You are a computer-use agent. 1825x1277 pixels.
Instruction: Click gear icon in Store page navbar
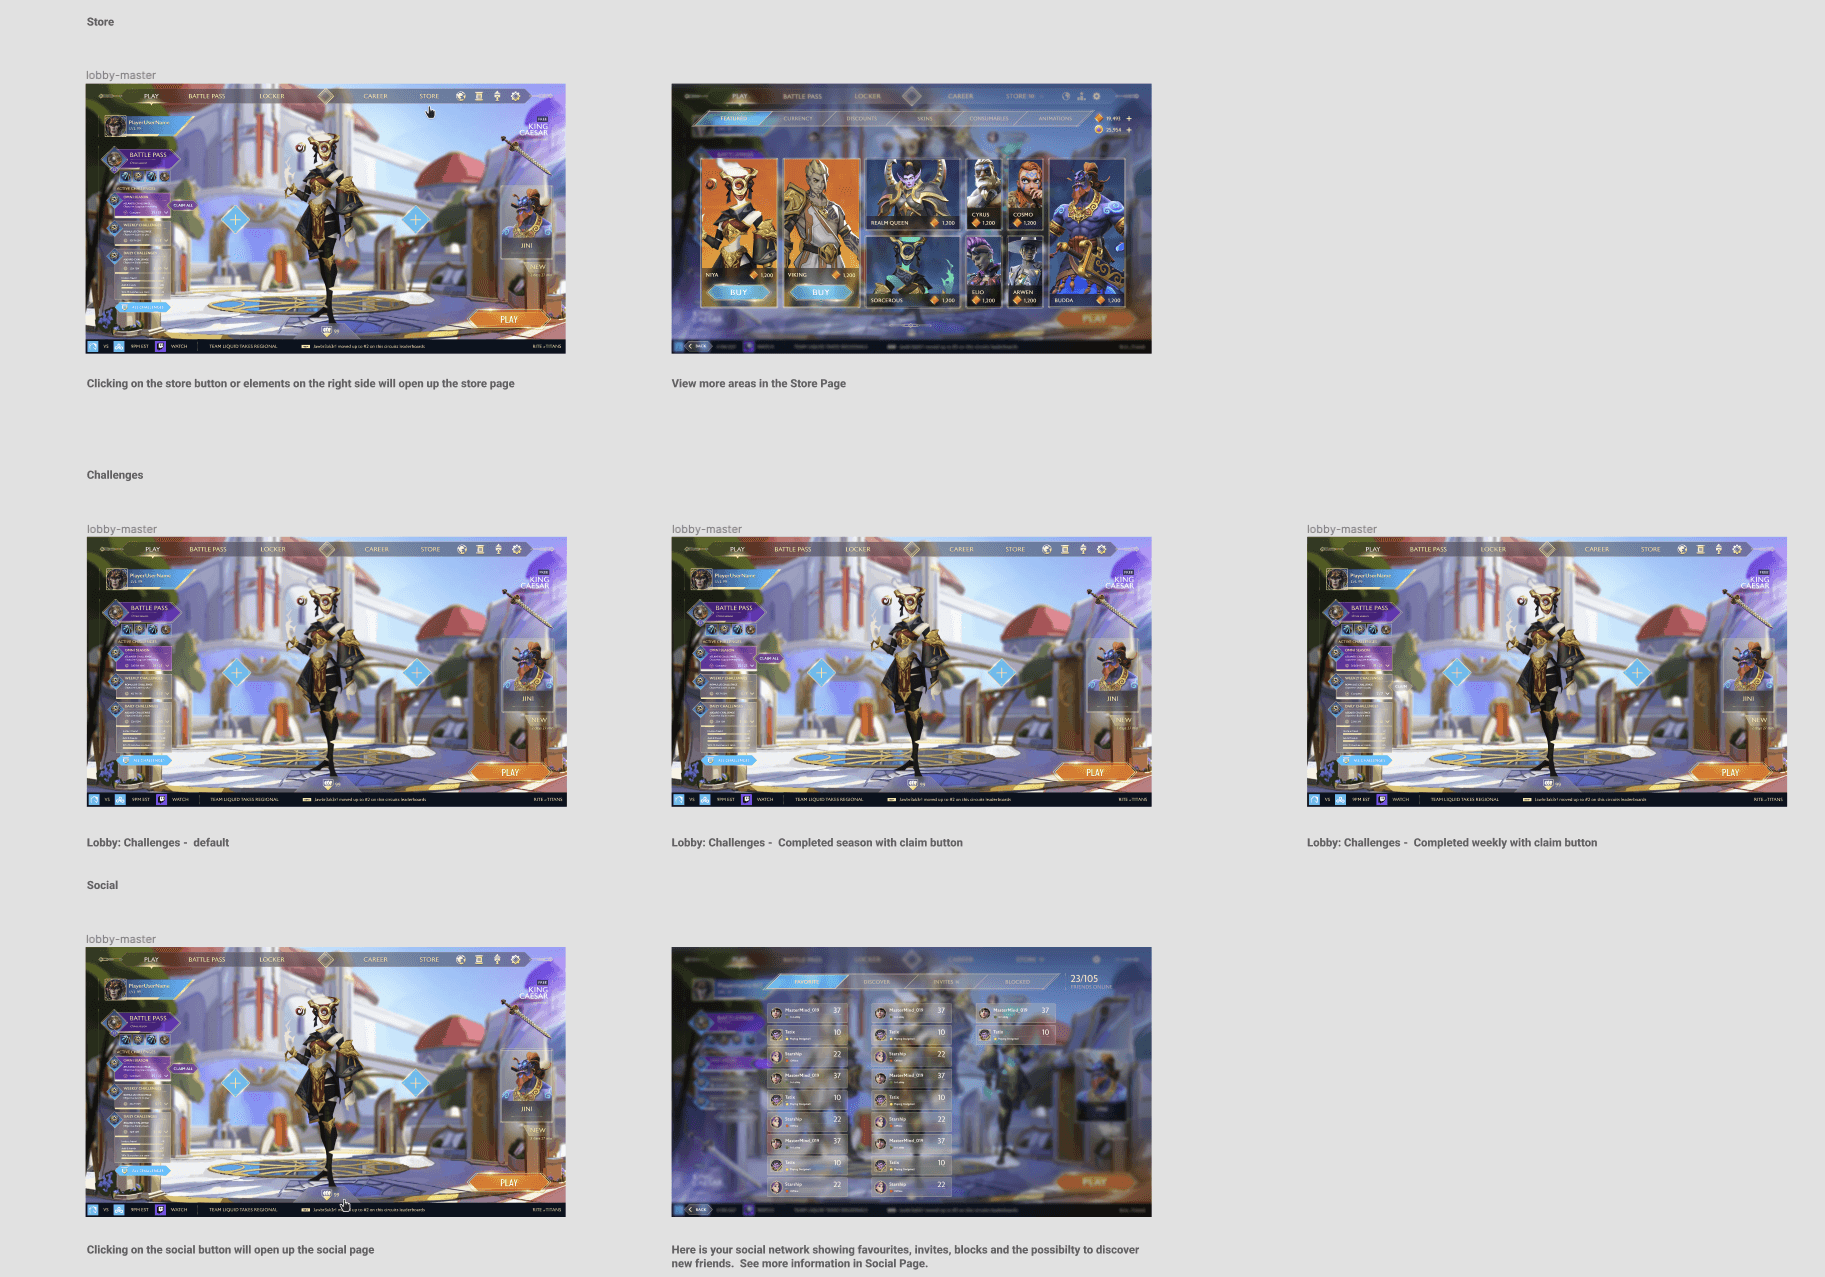tap(1097, 96)
